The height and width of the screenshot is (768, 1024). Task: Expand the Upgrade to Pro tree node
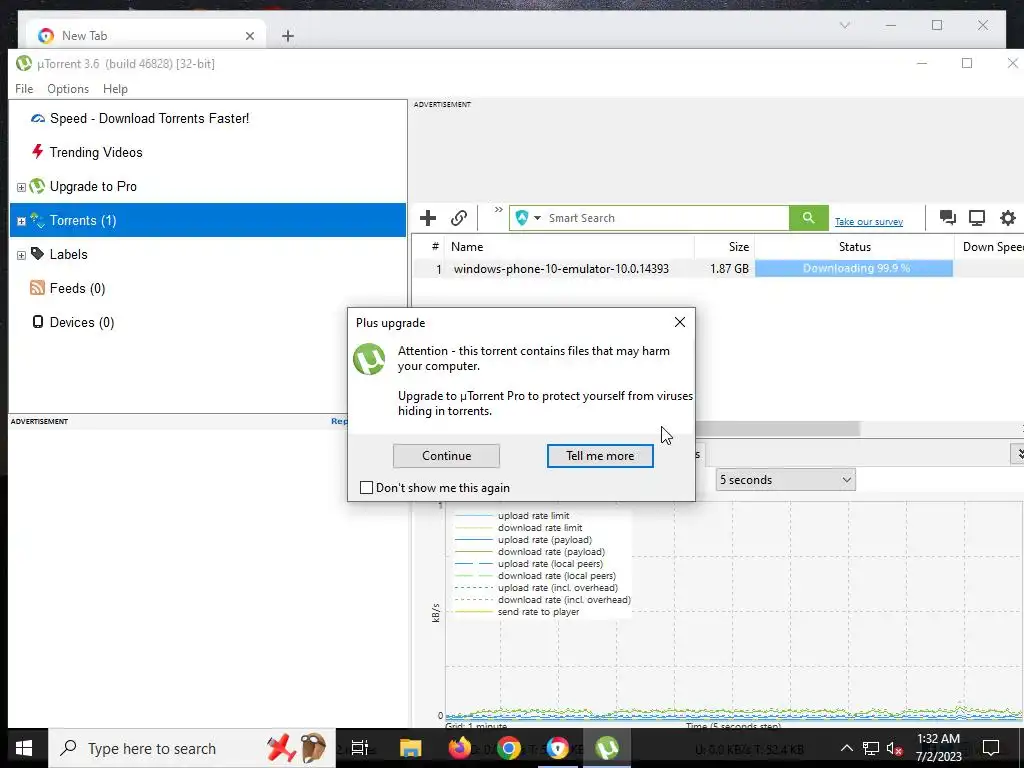[x=21, y=187]
